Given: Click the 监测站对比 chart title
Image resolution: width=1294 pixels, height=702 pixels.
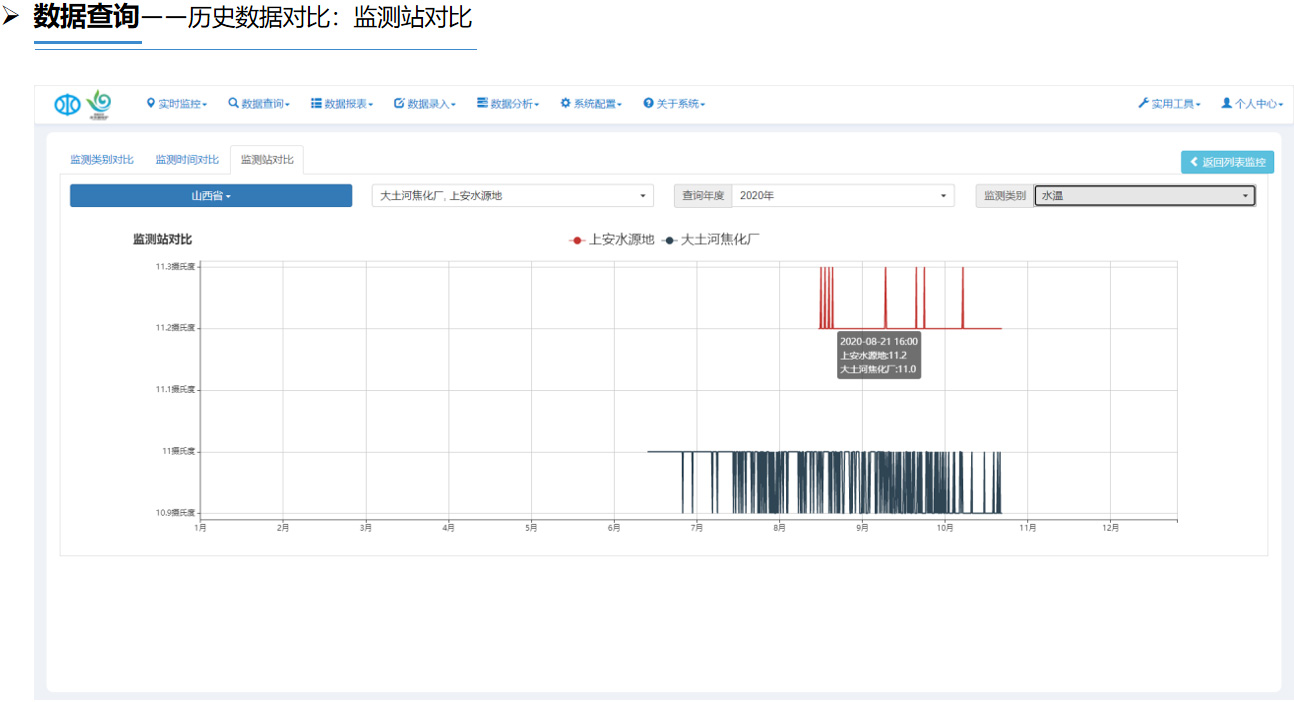Looking at the screenshot, I should pos(162,240).
